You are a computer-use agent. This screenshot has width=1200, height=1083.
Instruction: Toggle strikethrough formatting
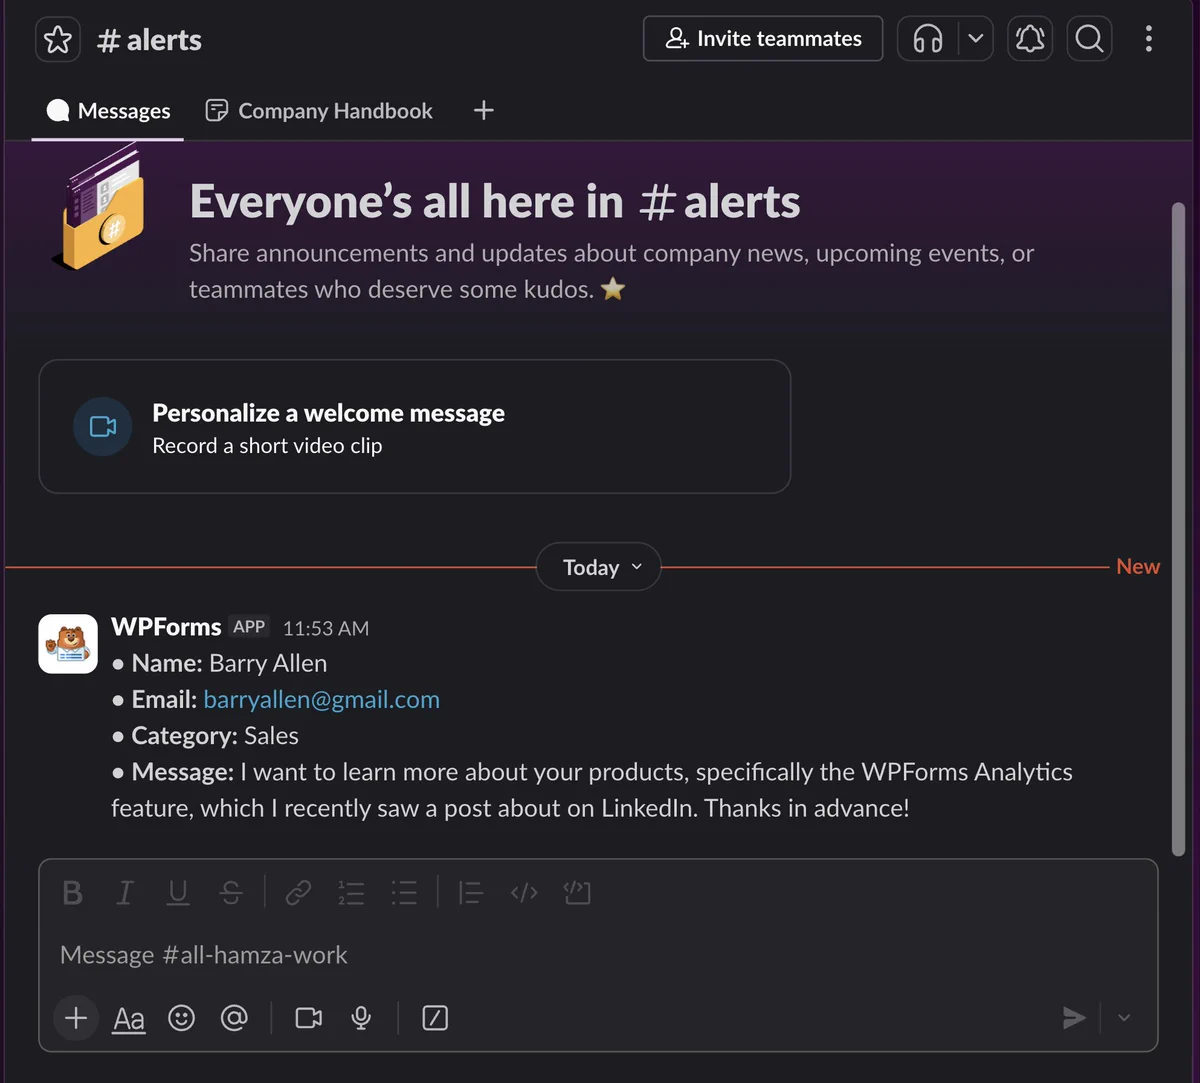point(231,892)
